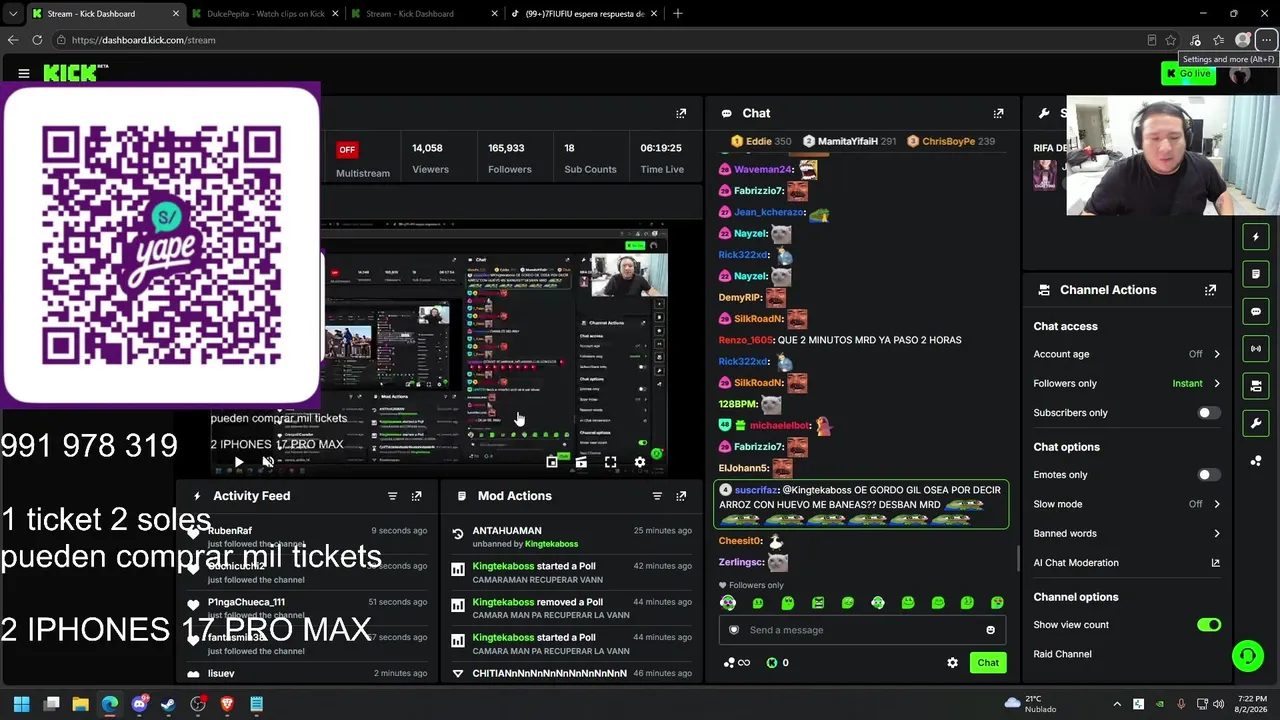This screenshot has width=1280, height=720.
Task: Open Activity Feed filter options
Action: (392, 496)
